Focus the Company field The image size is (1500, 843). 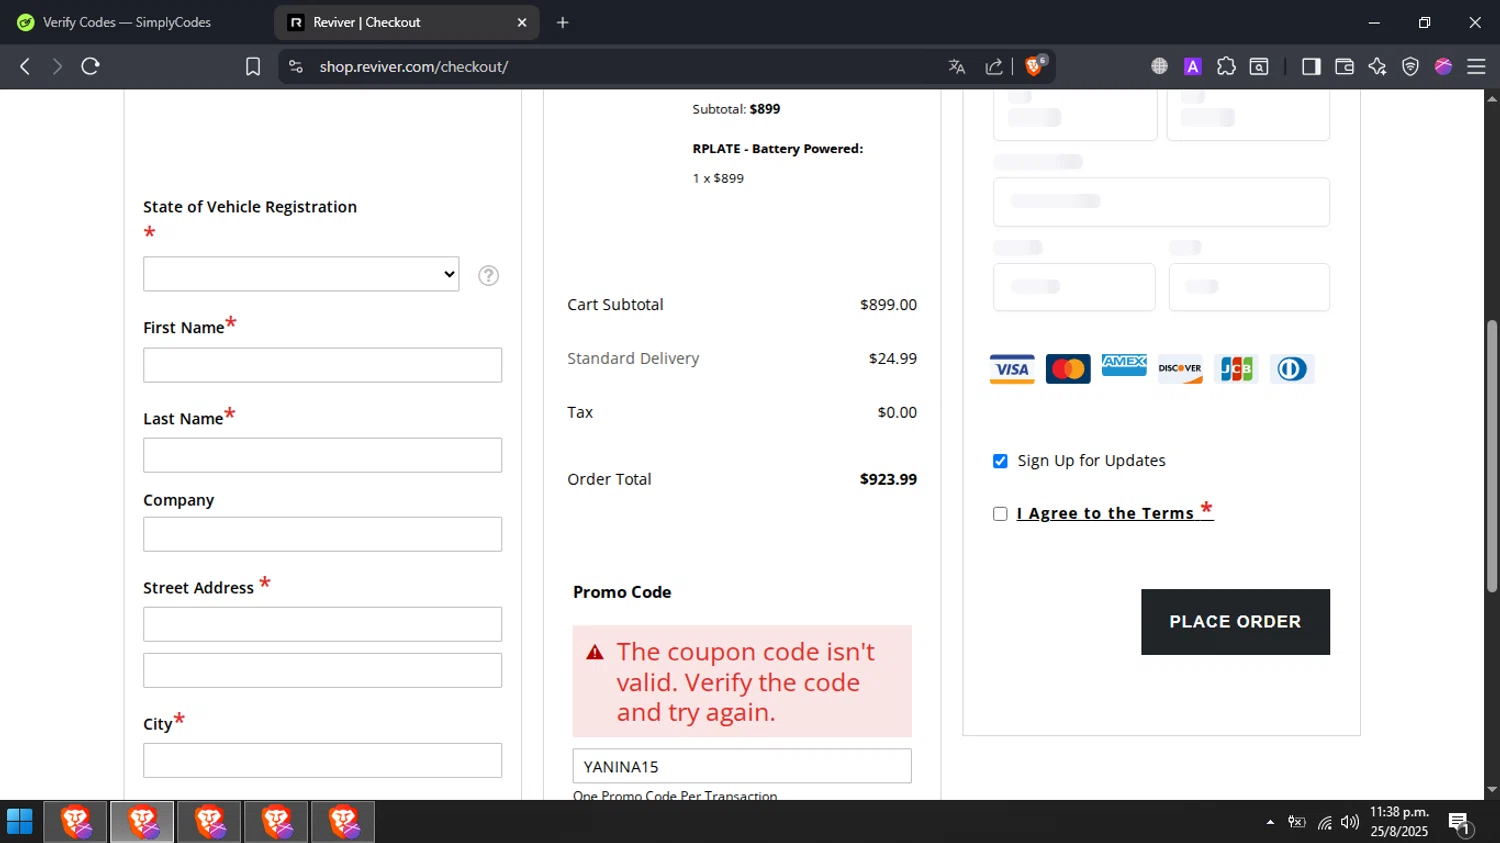322,534
